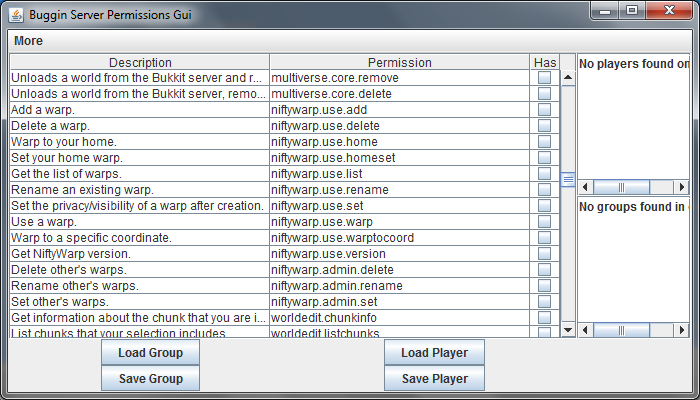Image resolution: width=700 pixels, height=400 pixels.
Task: Enable the niftywarp.use.add permission checkbox
Action: pyautogui.click(x=544, y=110)
